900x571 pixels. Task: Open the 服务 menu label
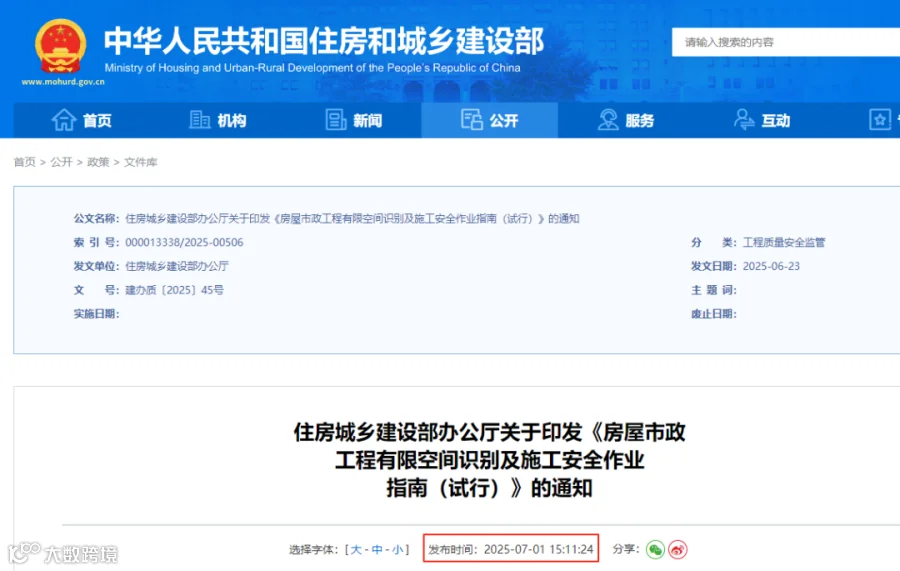pos(639,121)
